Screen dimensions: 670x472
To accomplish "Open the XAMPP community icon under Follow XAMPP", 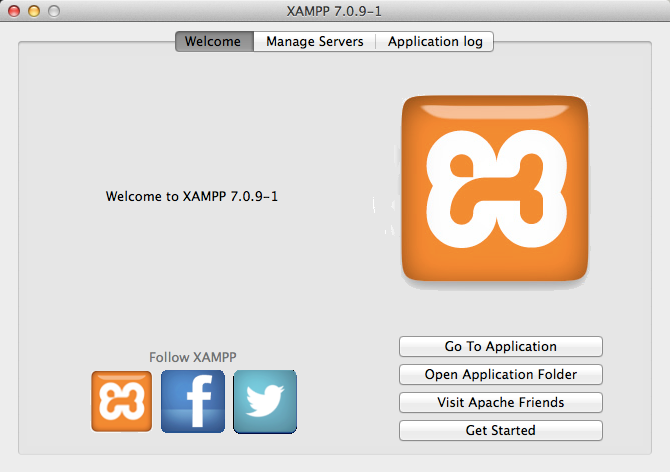I will coord(121,402).
